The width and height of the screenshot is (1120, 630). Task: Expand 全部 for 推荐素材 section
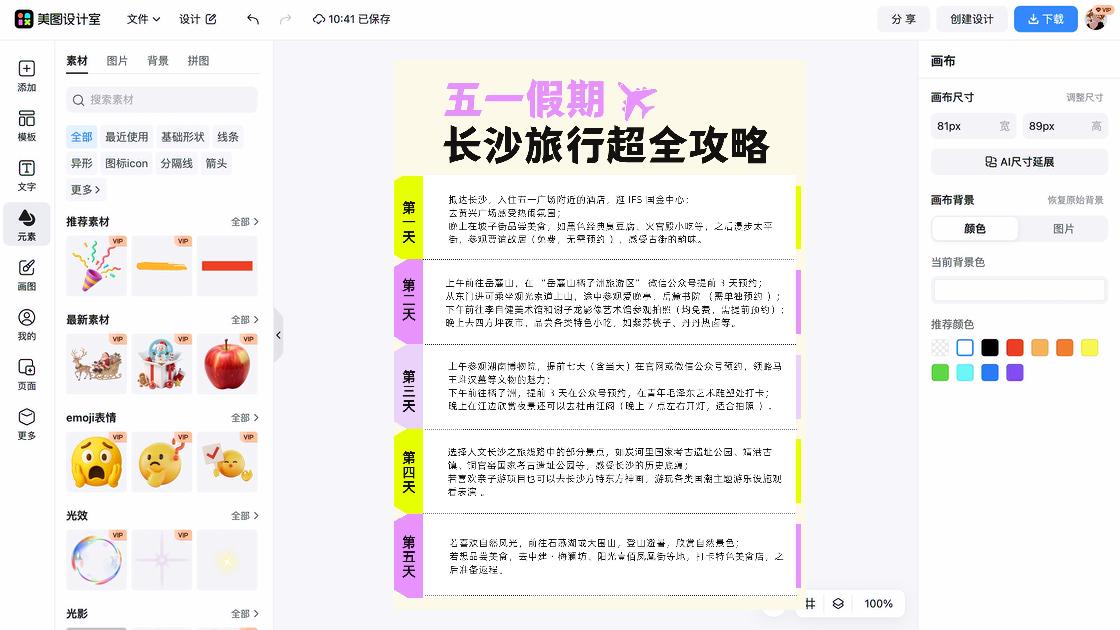click(x=244, y=221)
